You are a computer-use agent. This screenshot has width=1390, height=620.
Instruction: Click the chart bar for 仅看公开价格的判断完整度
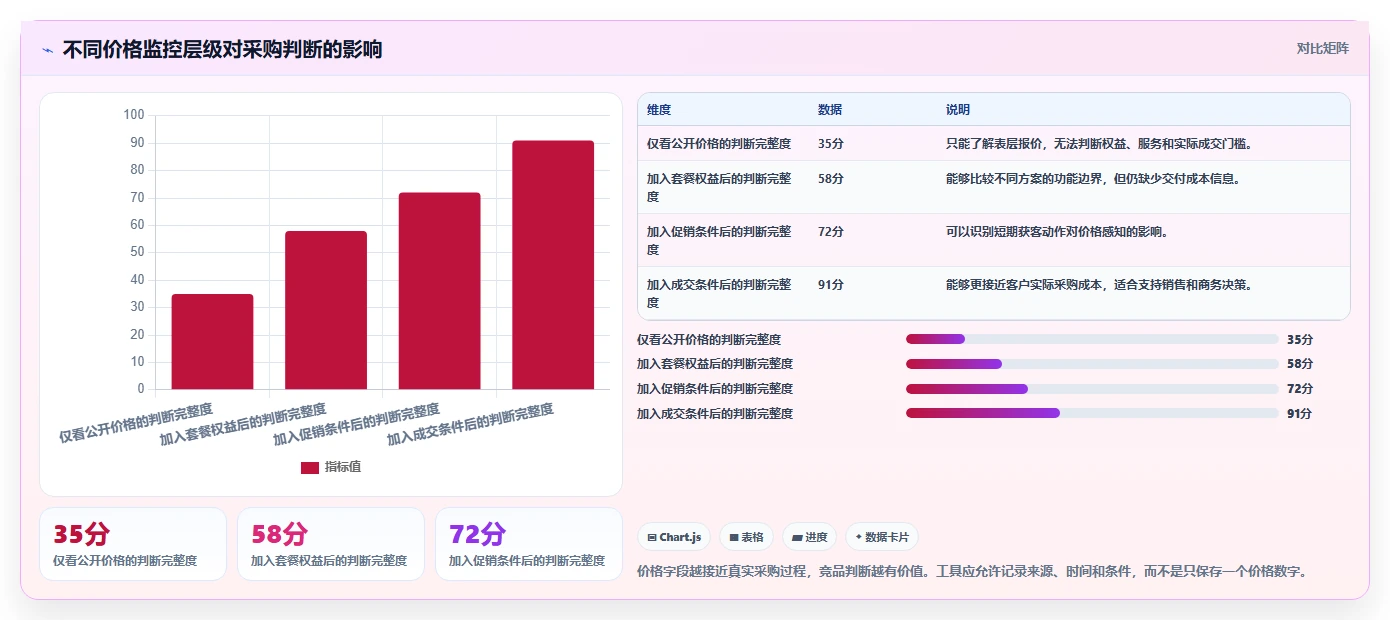pos(212,341)
